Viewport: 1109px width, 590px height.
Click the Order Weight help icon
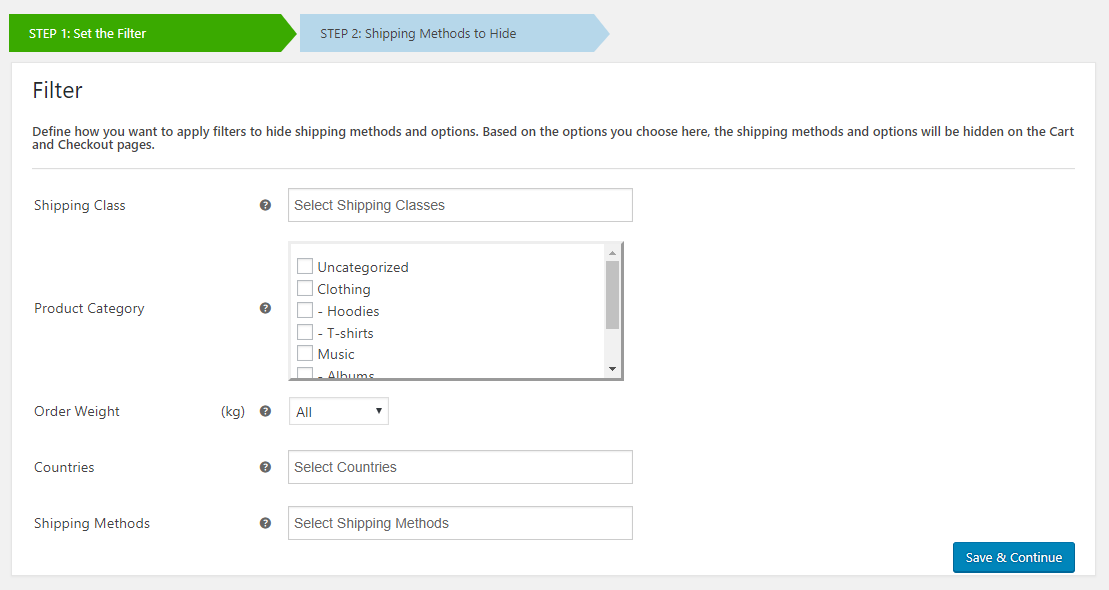pos(265,411)
